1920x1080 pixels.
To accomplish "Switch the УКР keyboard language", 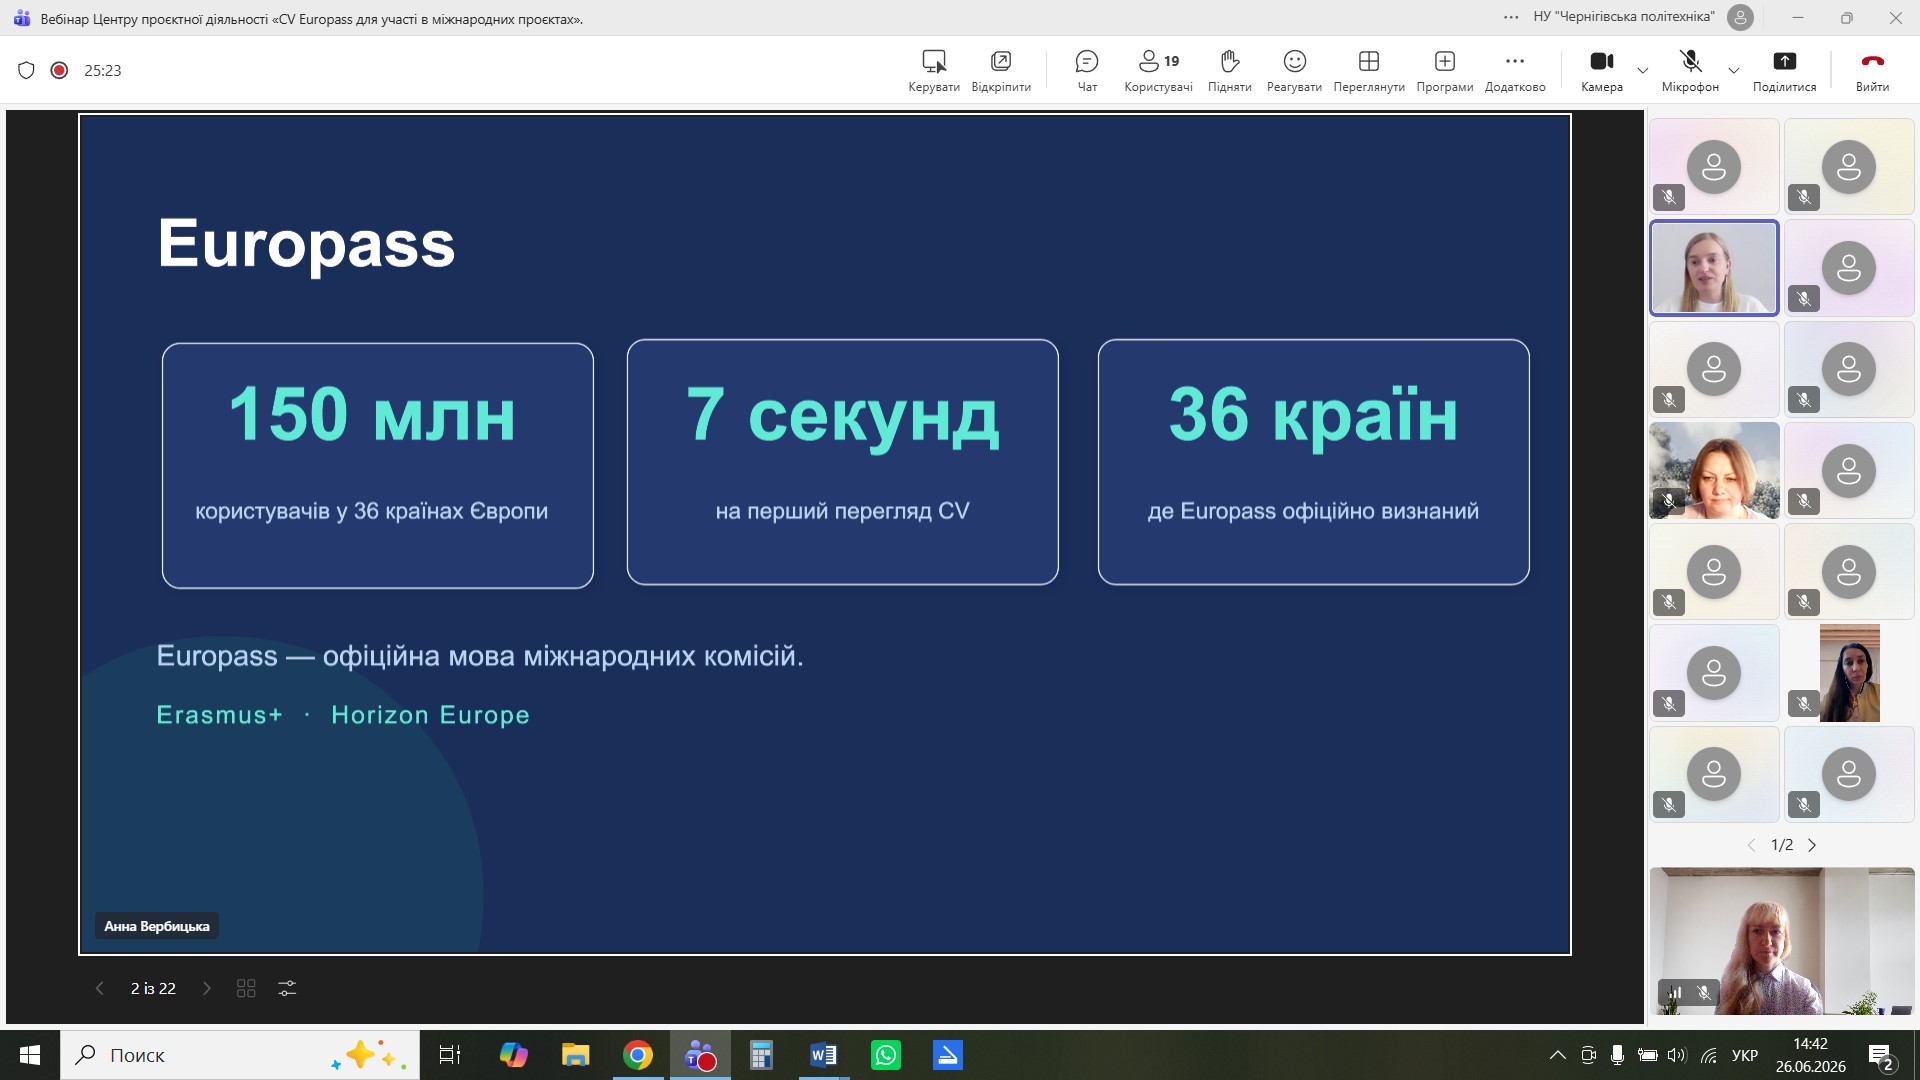I will tap(1745, 1055).
